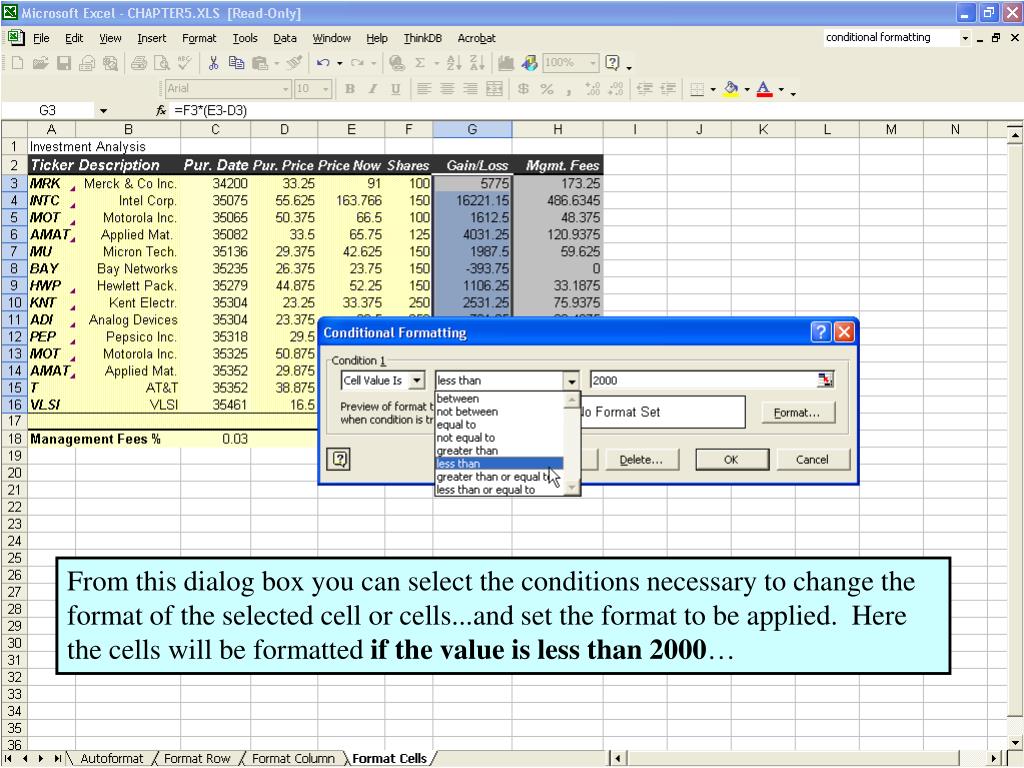Click the Sort Descending icon
1024x768 pixels.
tap(477, 63)
